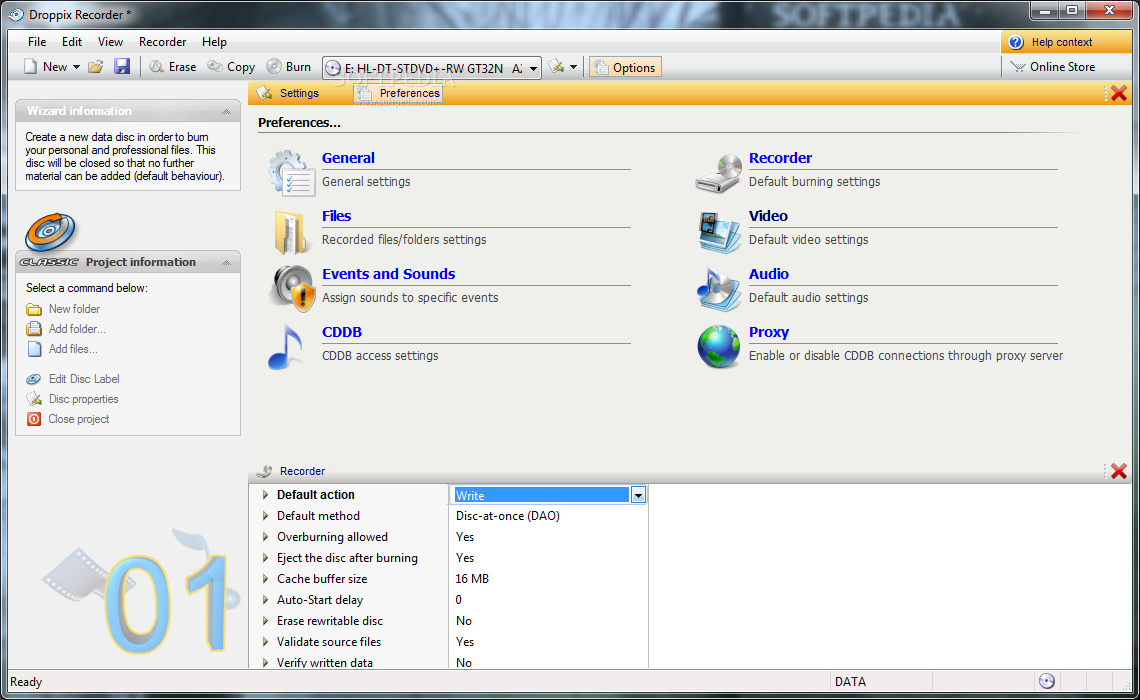Click the Burn toolbar button
1140x700 pixels.
tap(289, 67)
